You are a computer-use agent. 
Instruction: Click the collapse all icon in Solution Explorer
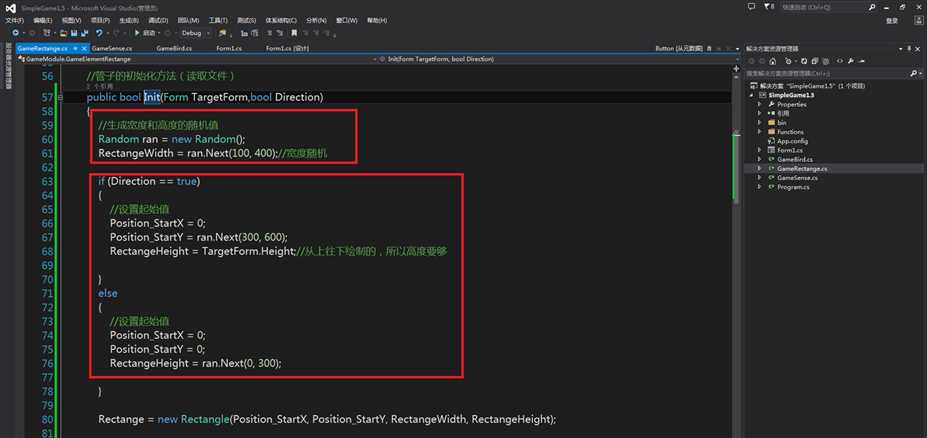(815, 61)
